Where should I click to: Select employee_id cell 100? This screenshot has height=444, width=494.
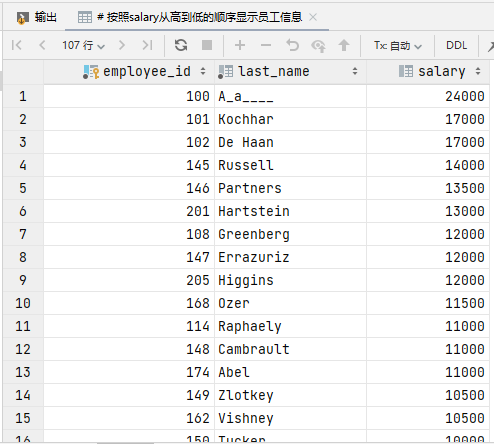(129, 96)
